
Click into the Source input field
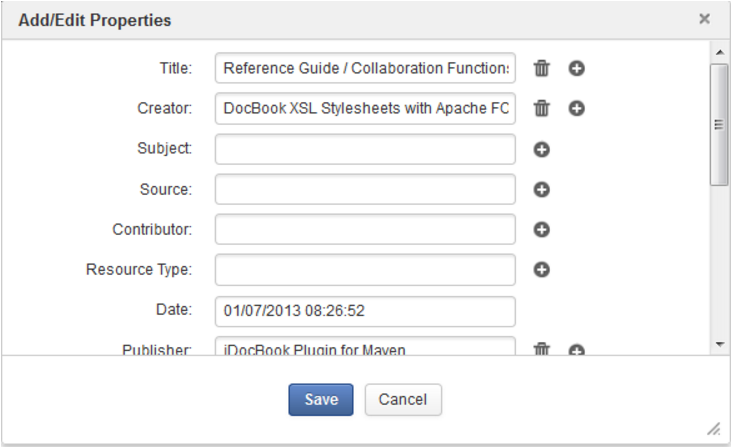[365, 189]
